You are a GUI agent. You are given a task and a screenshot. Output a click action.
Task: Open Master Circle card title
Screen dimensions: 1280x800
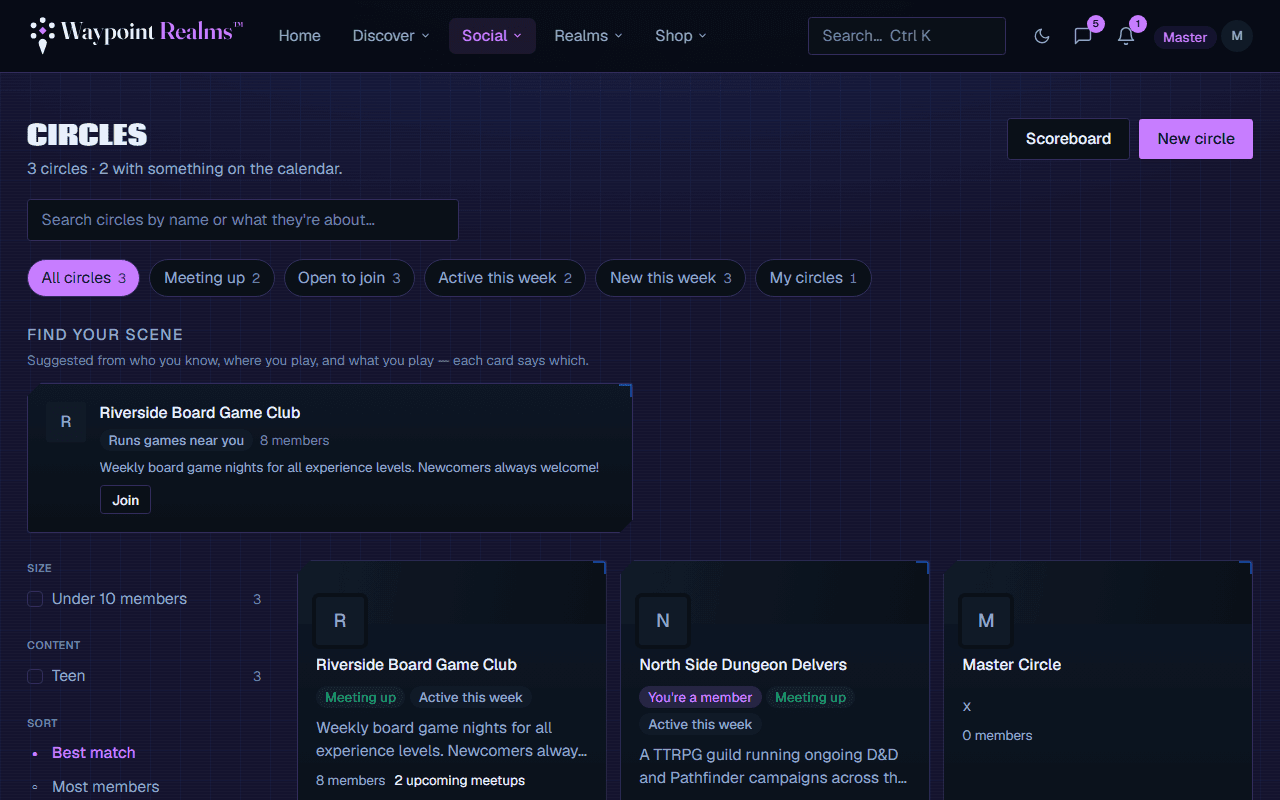tap(1011, 665)
